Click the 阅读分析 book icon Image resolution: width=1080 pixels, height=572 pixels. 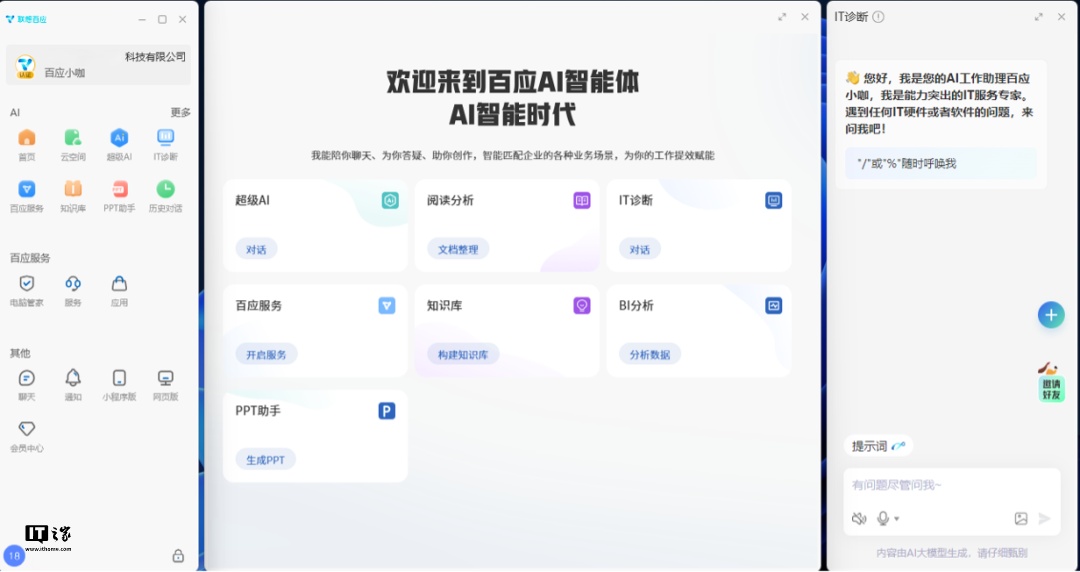[x=582, y=201]
